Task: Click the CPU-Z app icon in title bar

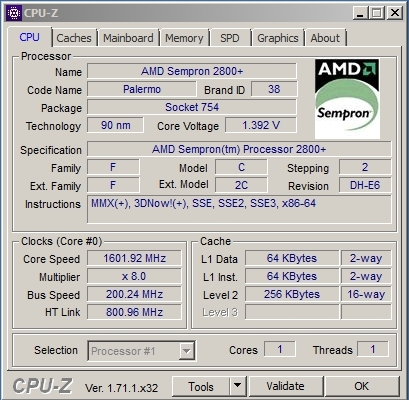Action: [x=14, y=13]
